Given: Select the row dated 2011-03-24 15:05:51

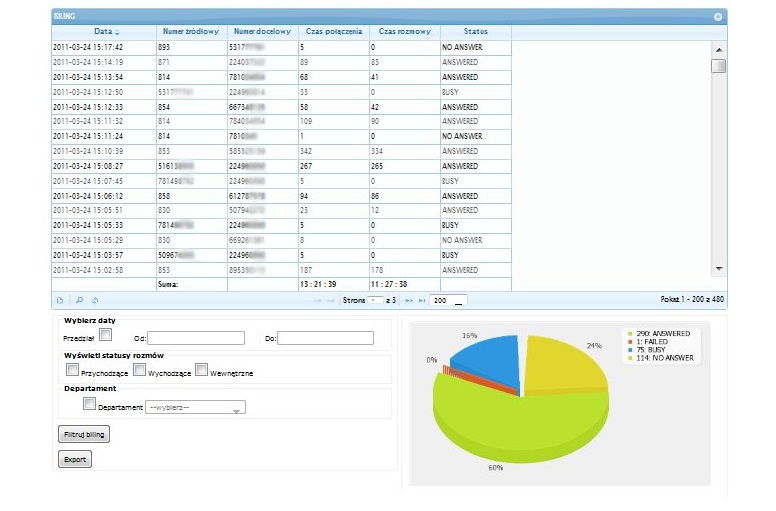Looking at the screenshot, I should (281, 210).
